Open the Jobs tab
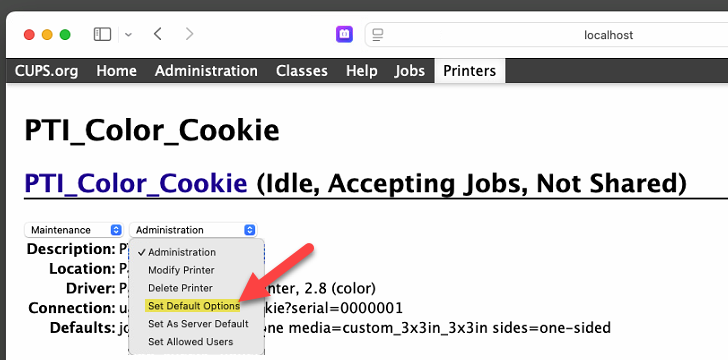The image size is (728, 360). (410, 71)
